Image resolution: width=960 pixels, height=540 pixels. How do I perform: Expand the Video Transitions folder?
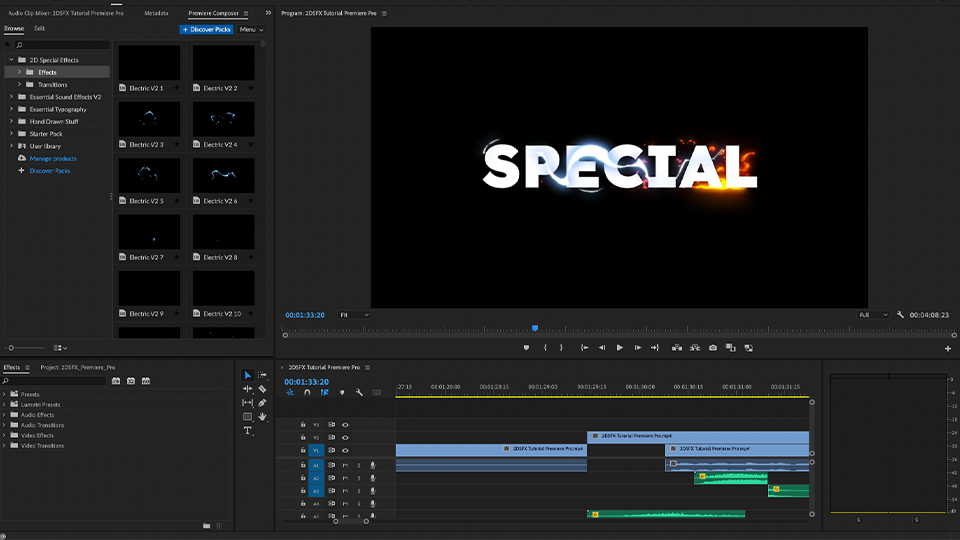5,445
